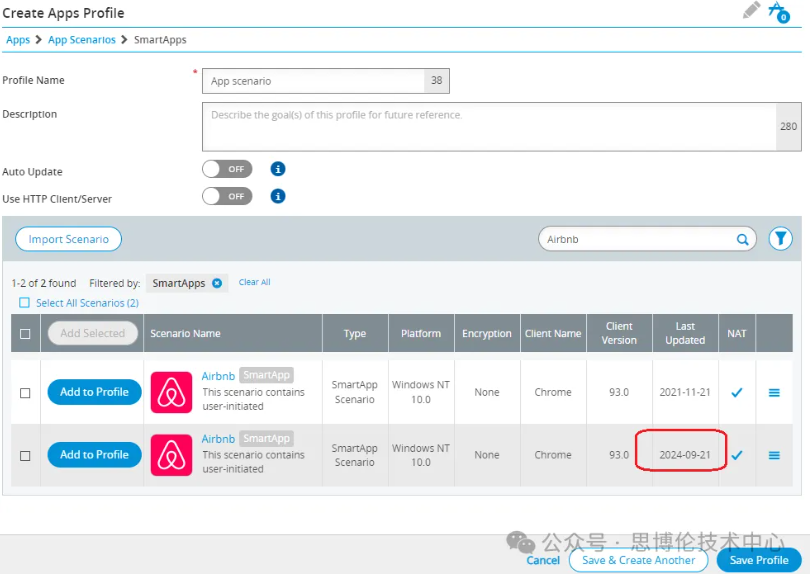The height and width of the screenshot is (574, 810).
Task: Toggle Use HTTP Client/Server switch
Action: tap(227, 196)
